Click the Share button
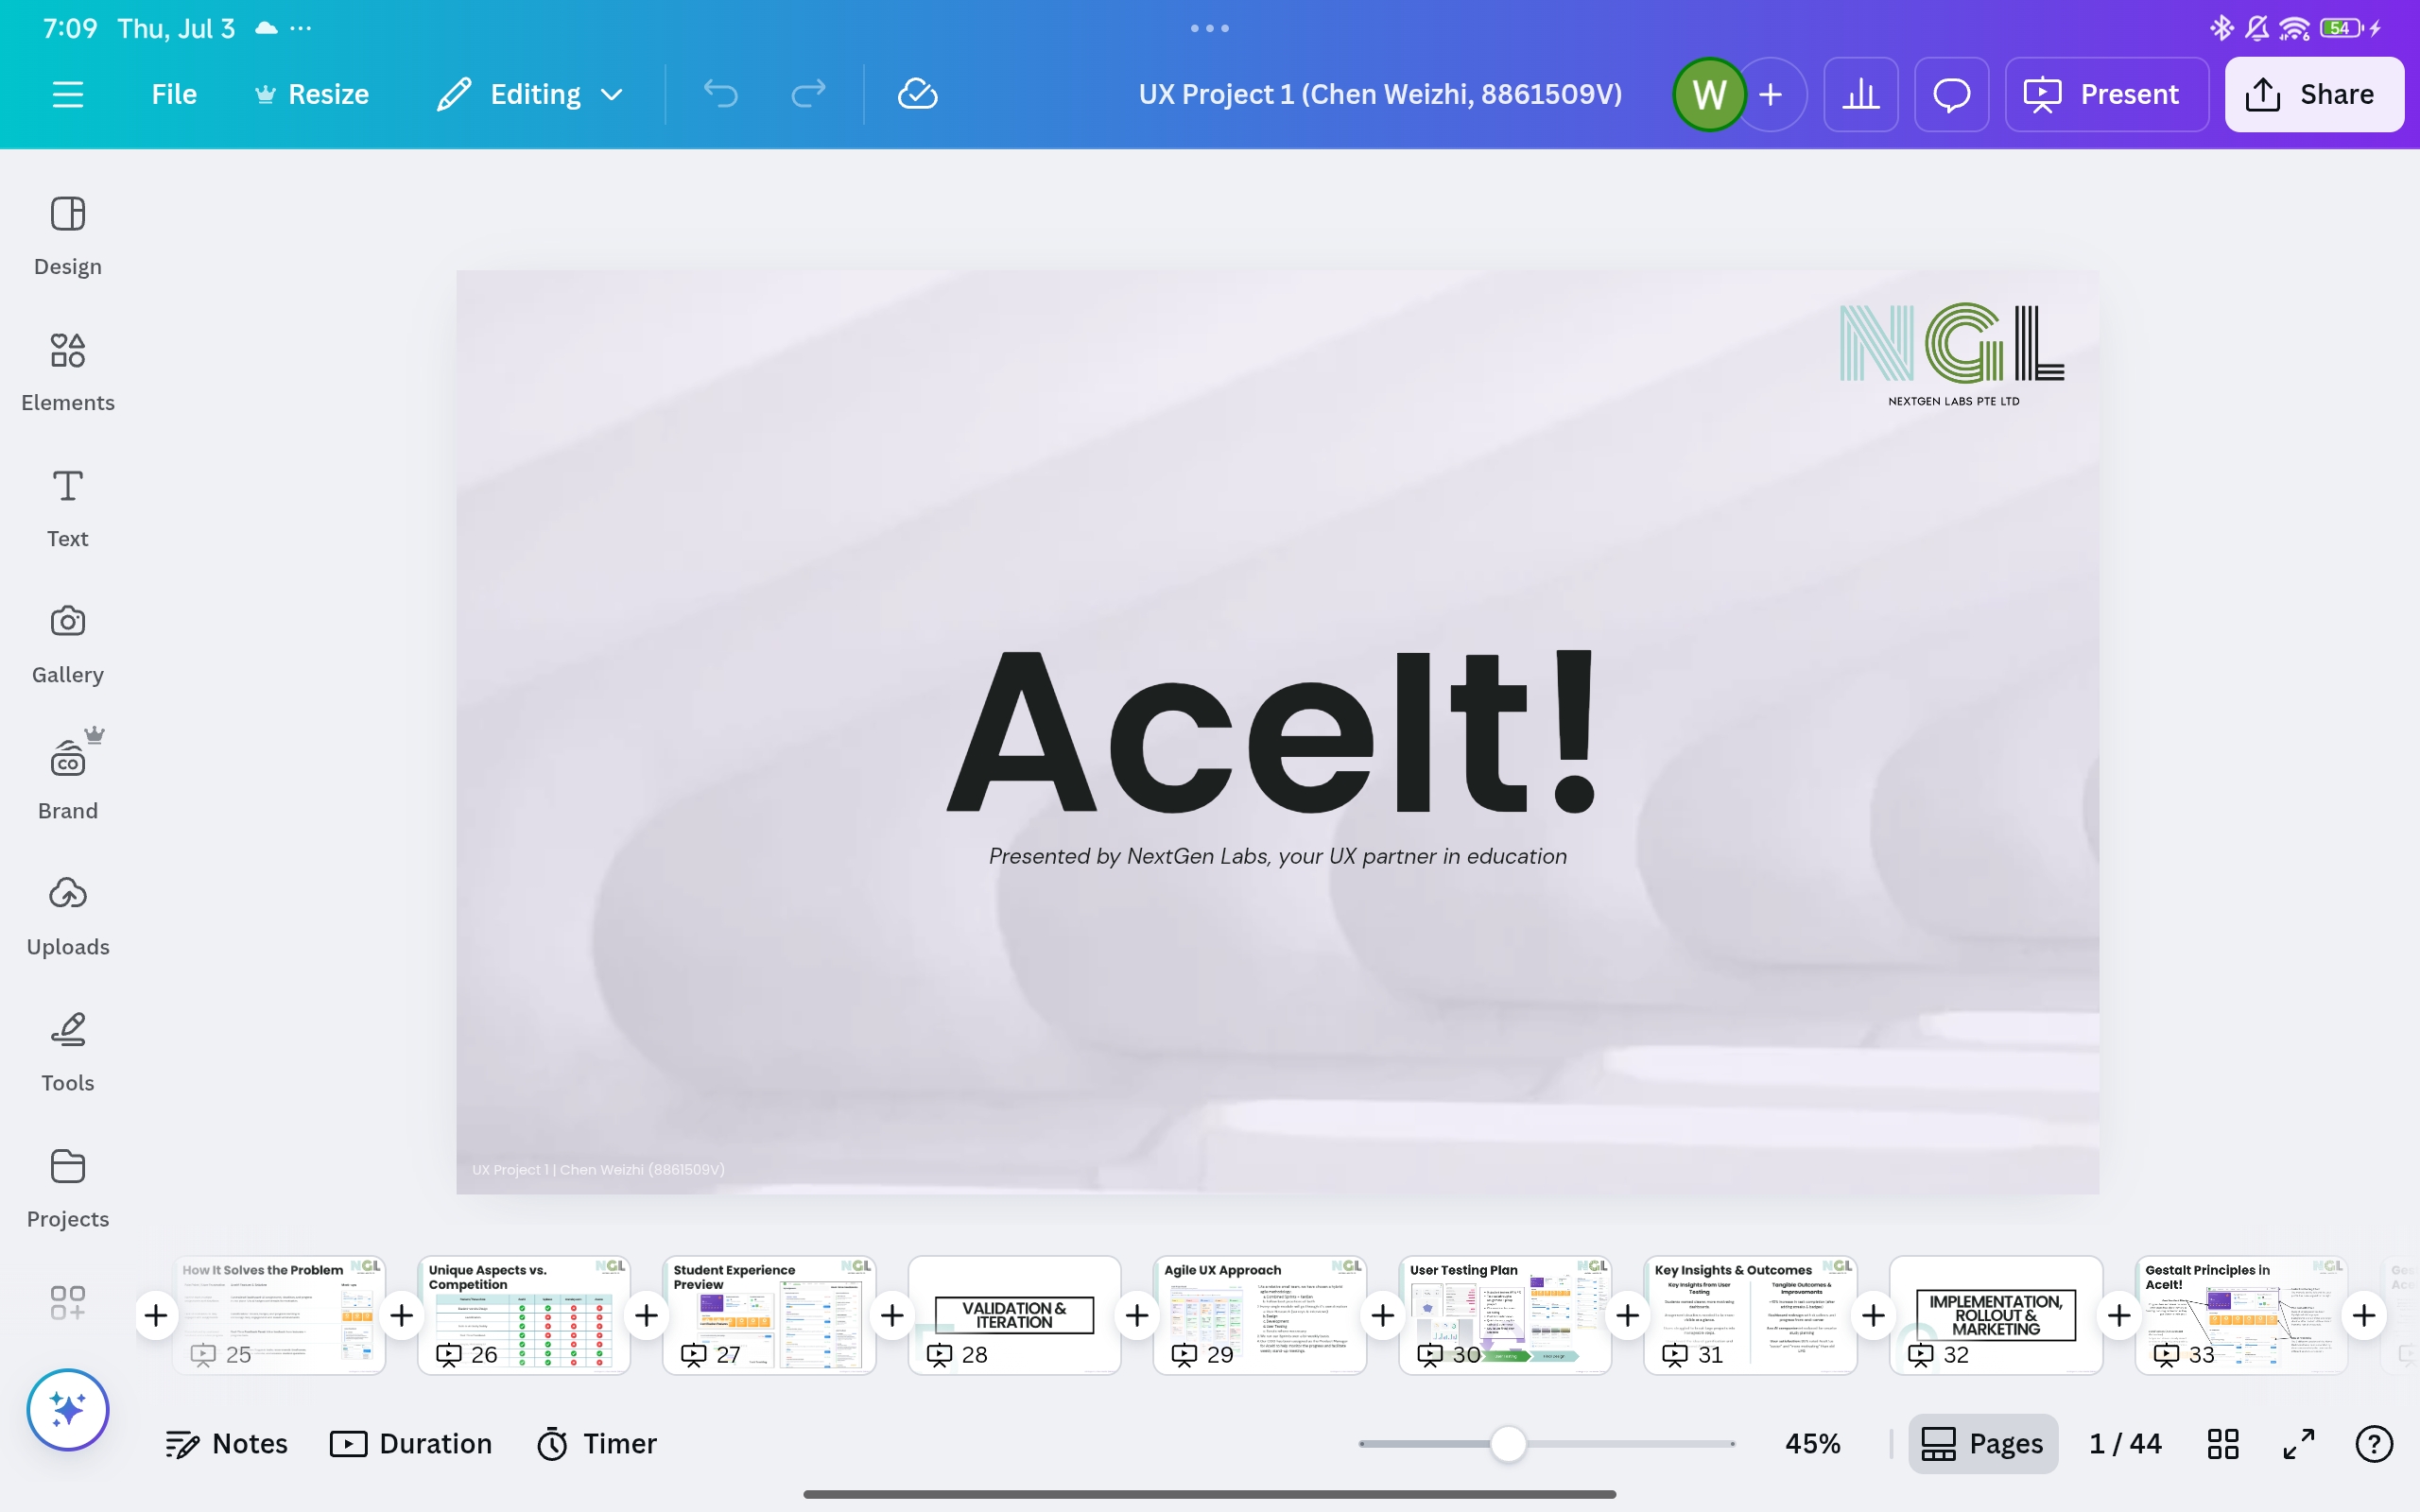 coord(2313,94)
